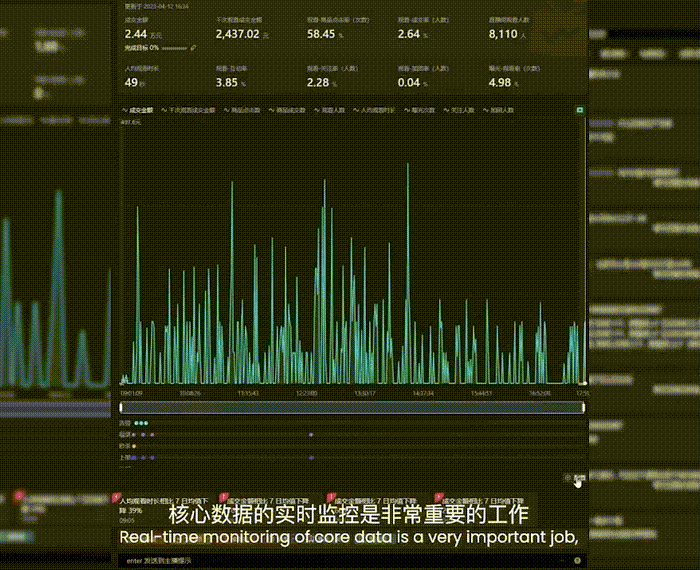The image size is (700, 570).
Task: Click the fourth red alert badge icon
Action: (438, 496)
